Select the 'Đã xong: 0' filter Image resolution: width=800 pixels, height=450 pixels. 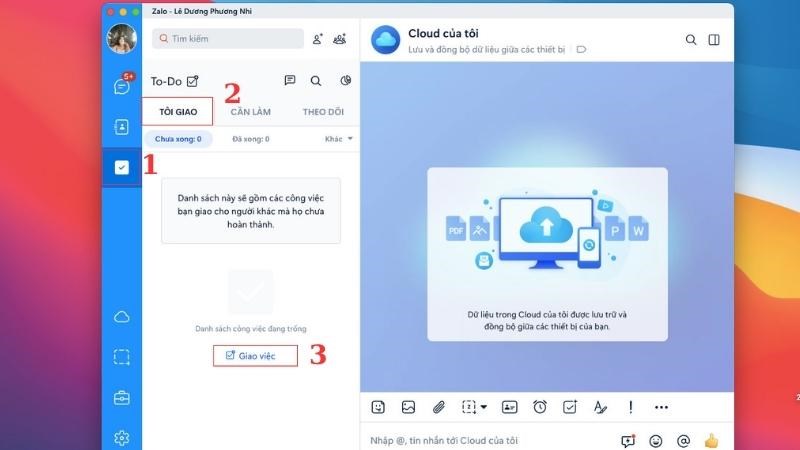(x=250, y=139)
